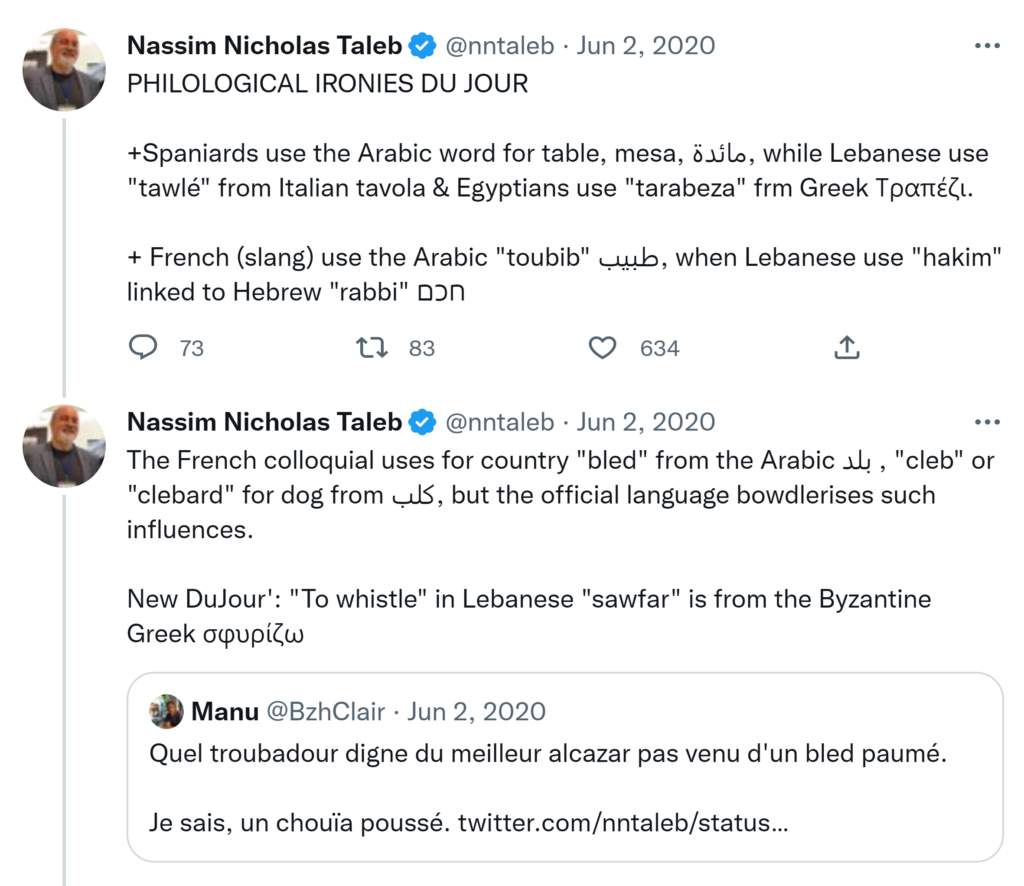The image size is (1024, 886).
Task: Open Taleb's avatar on second tweet
Action: click(x=64, y=445)
